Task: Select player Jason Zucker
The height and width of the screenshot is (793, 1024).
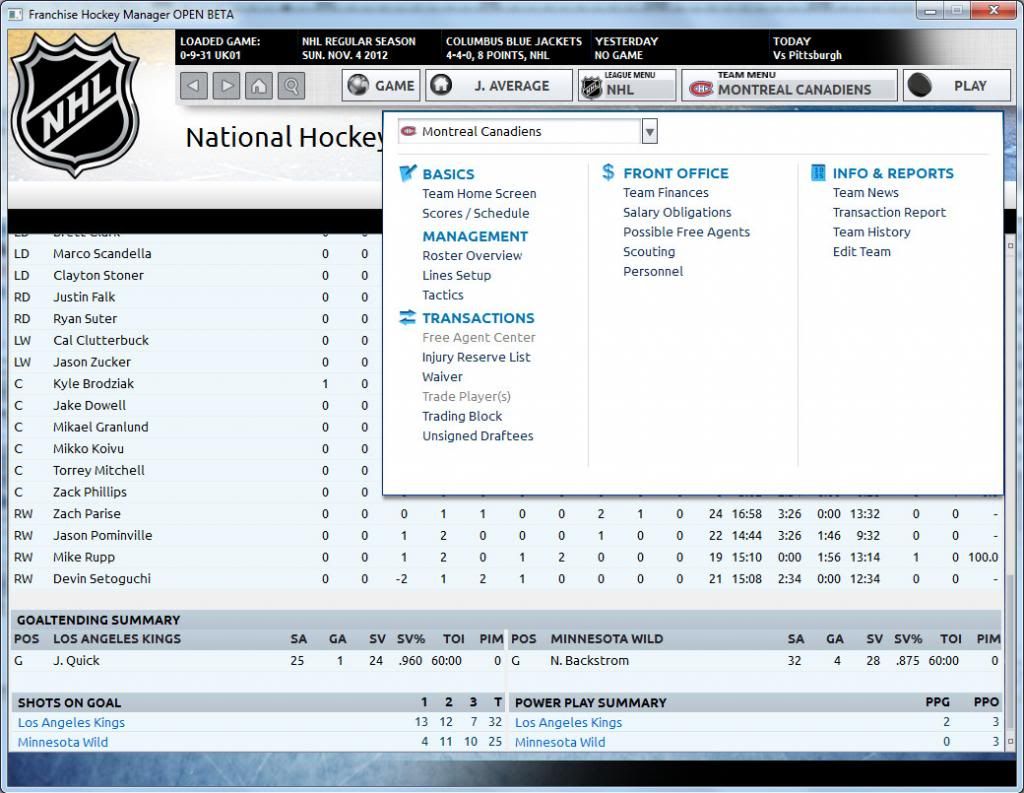Action: click(x=91, y=362)
